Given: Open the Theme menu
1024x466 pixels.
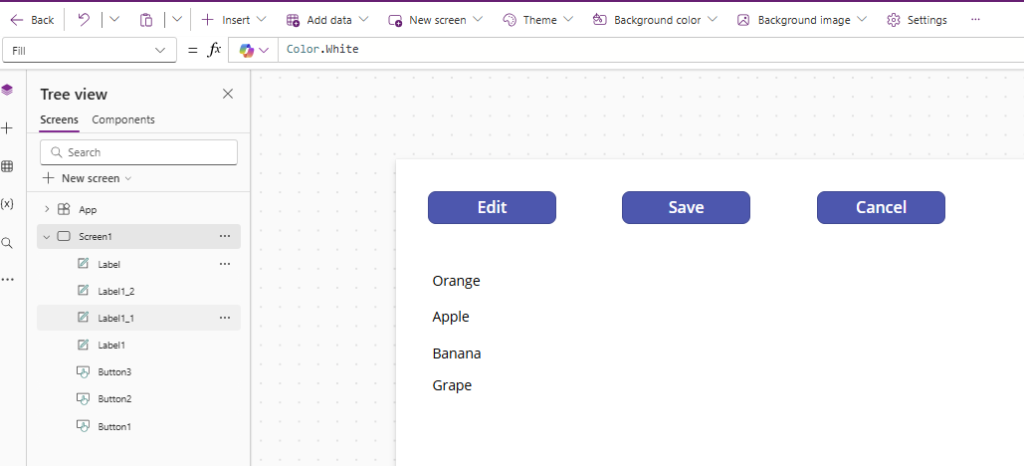Looking at the screenshot, I should [537, 20].
